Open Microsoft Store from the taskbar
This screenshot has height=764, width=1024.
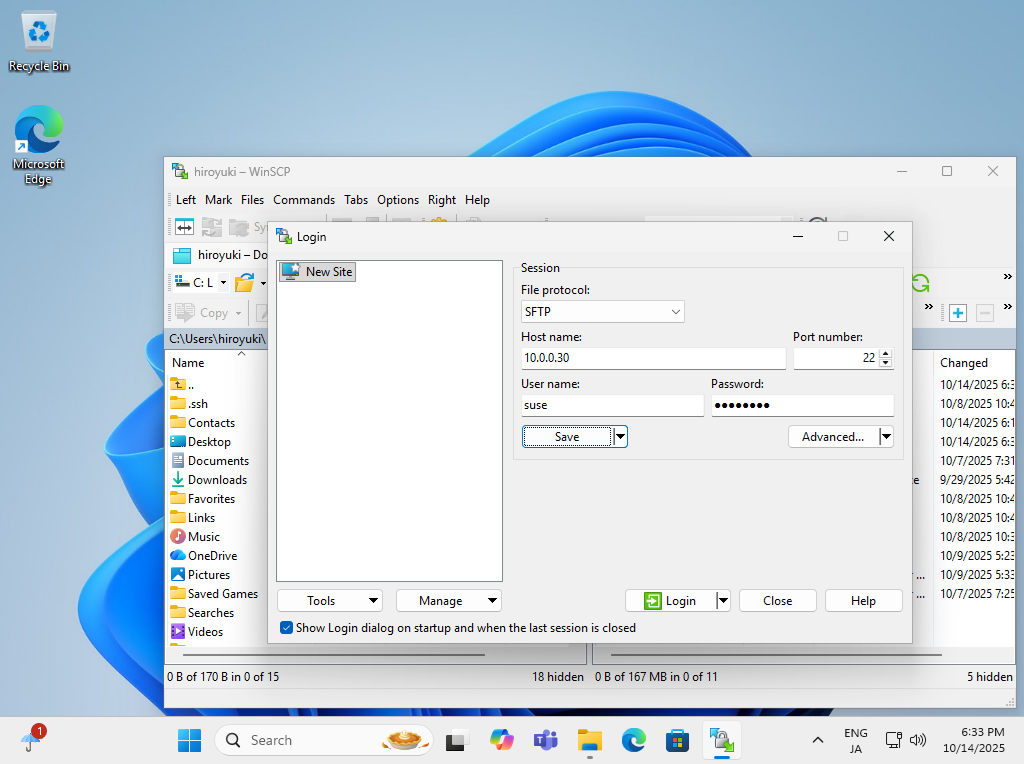pos(678,740)
